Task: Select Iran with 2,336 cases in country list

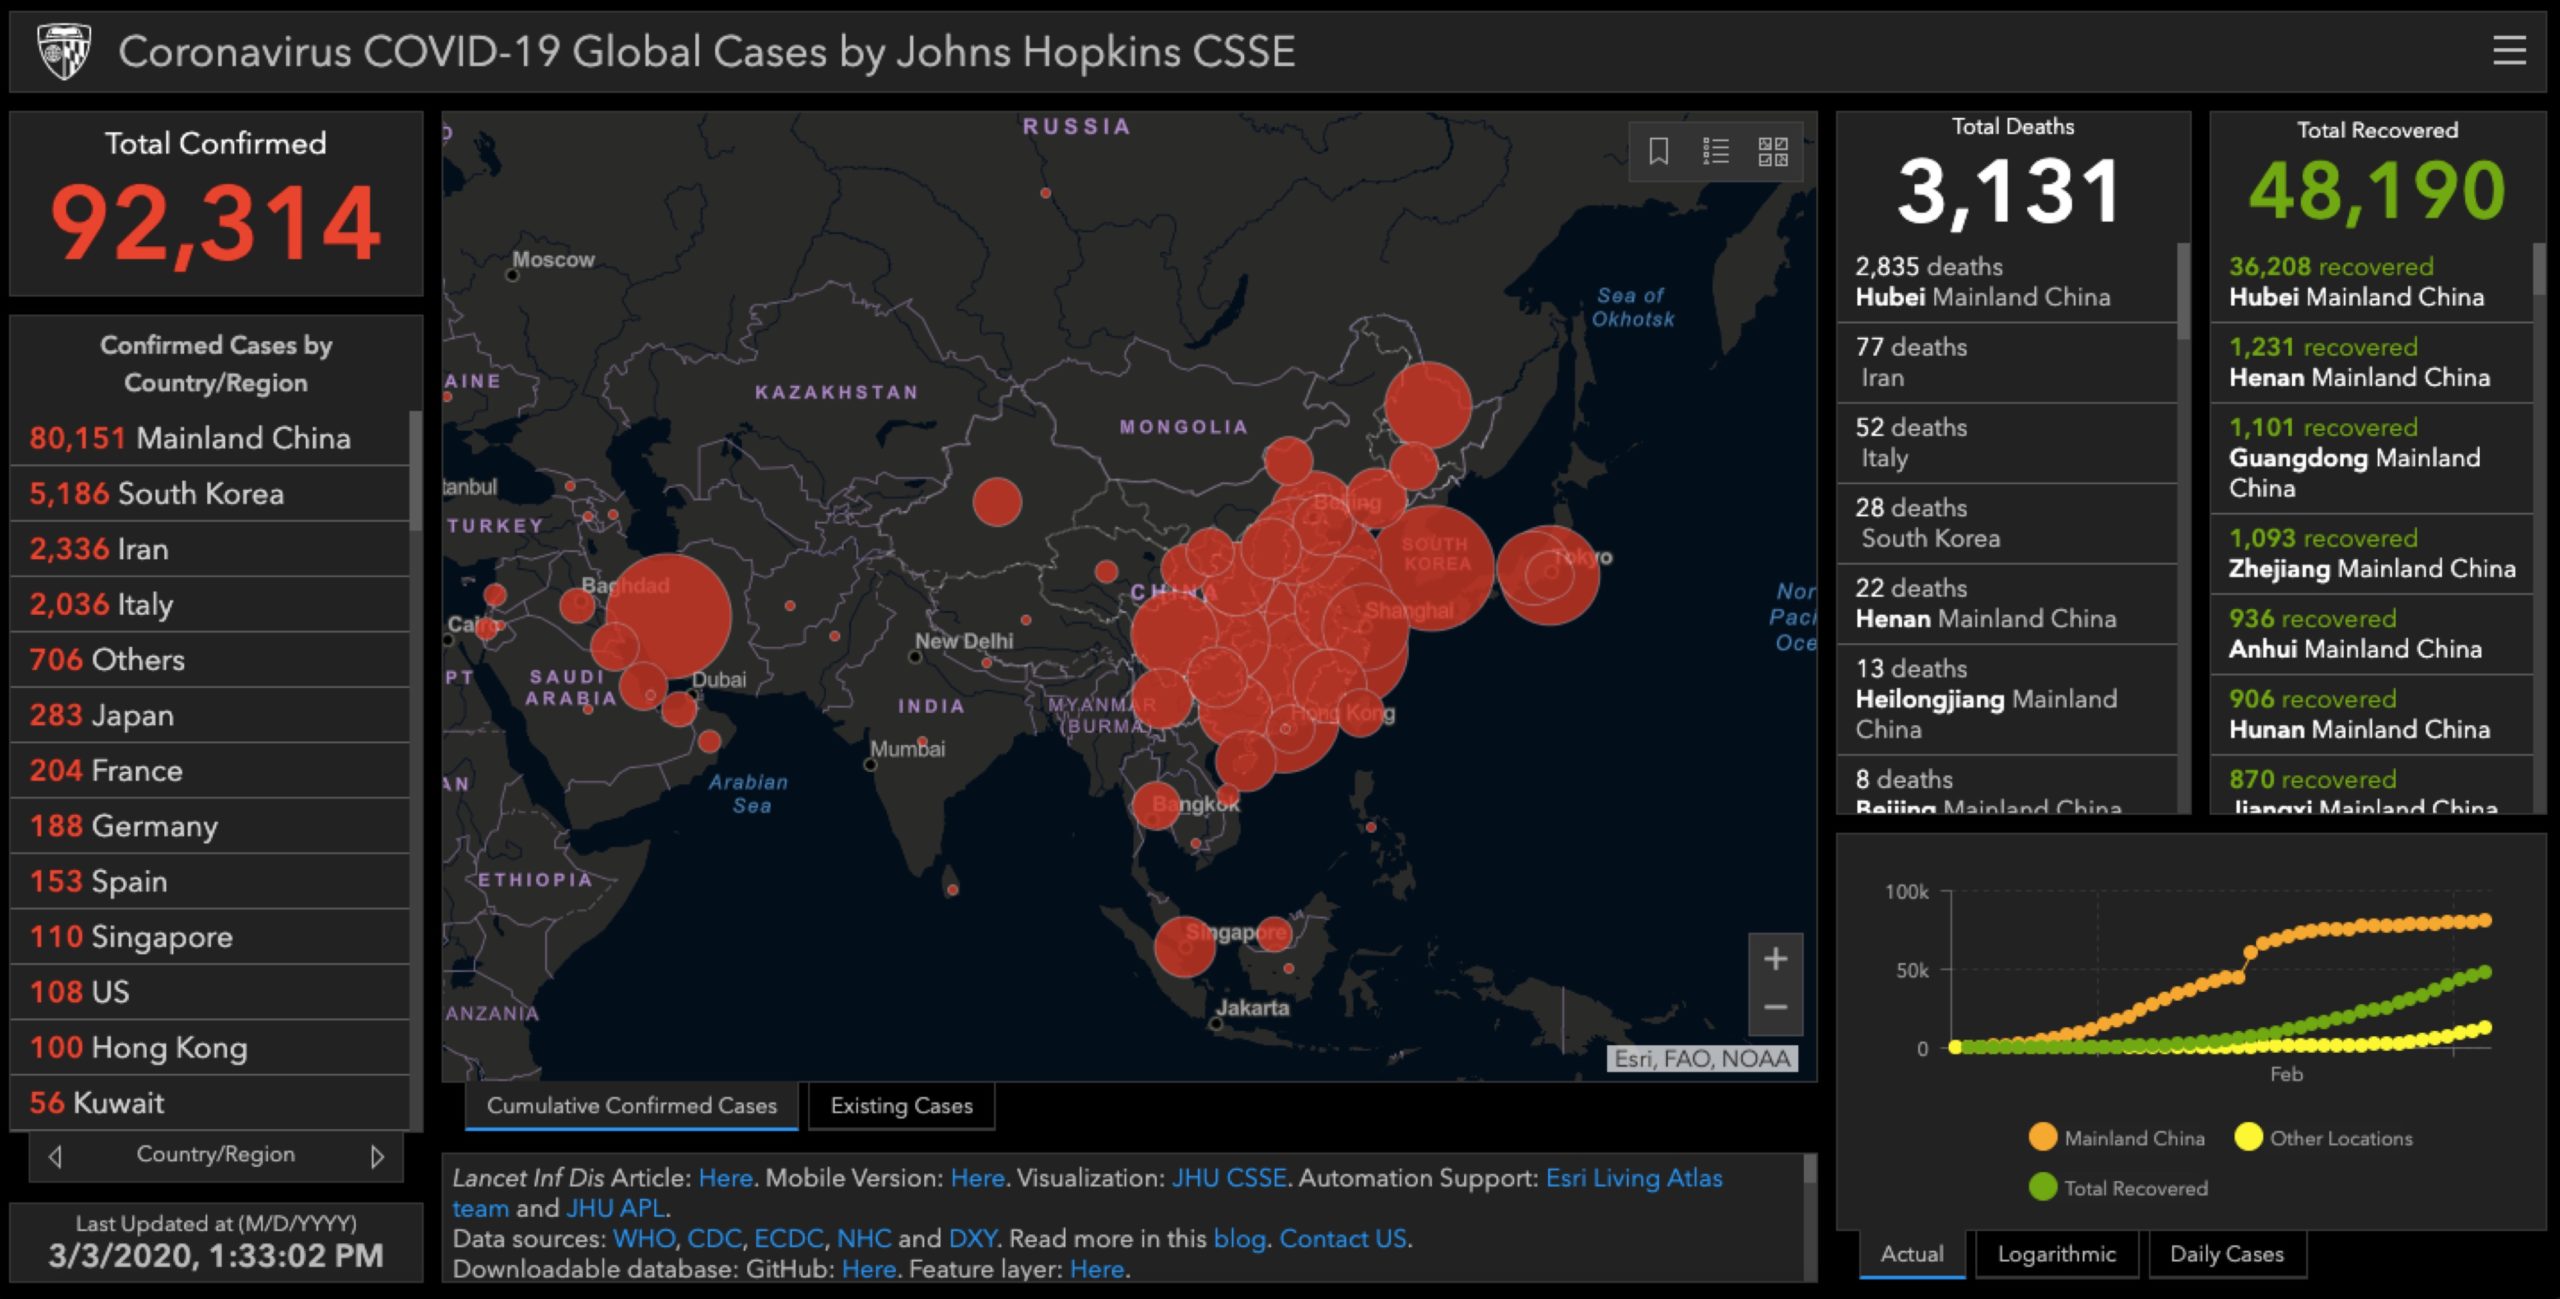Action: click(210, 549)
